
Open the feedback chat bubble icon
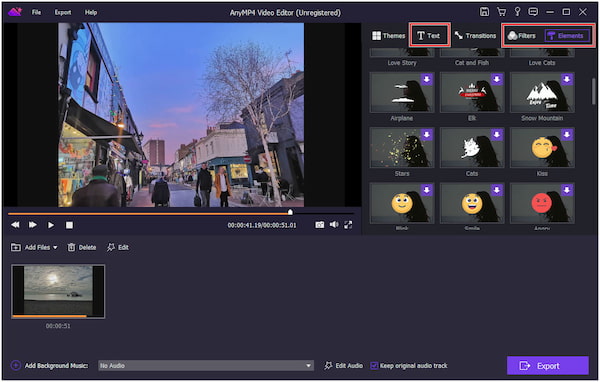pyautogui.click(x=533, y=12)
